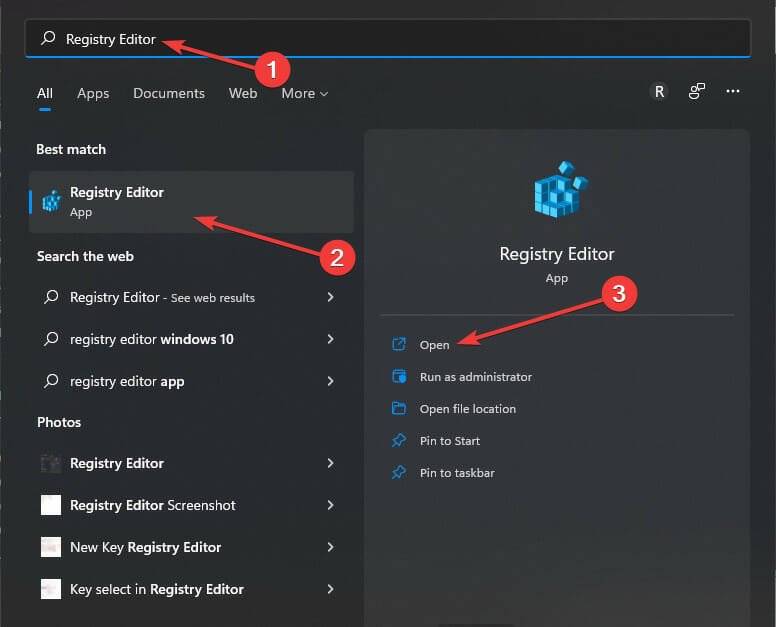The image size is (776, 627).
Task: Switch to the Documents tab
Action: pyautogui.click(x=169, y=94)
